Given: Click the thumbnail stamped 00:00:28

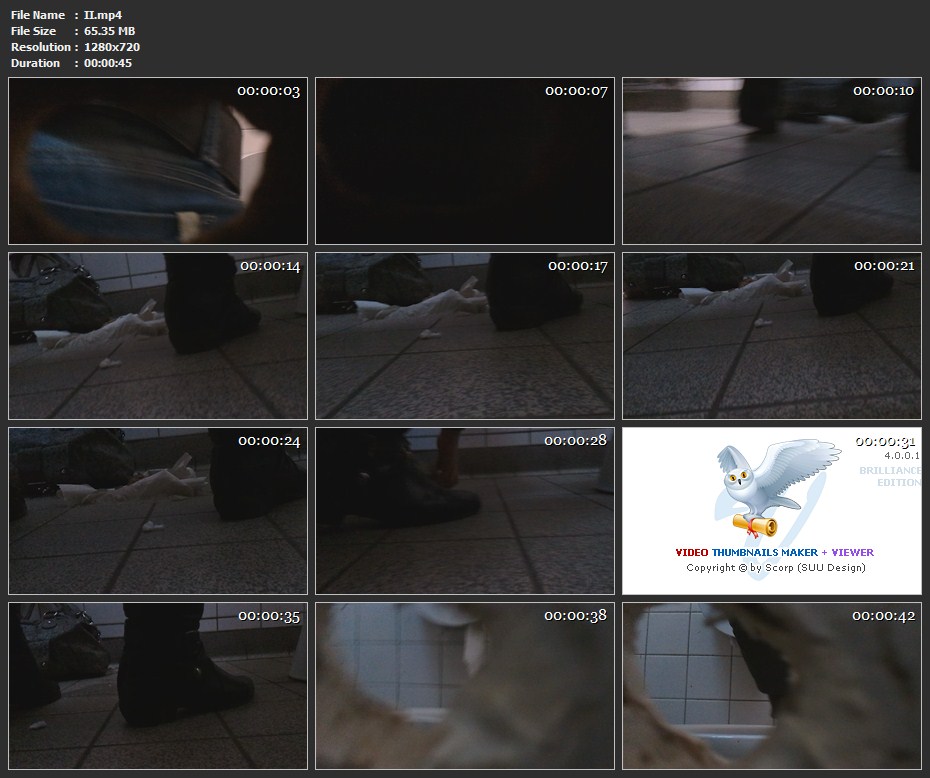Looking at the screenshot, I should 465,511.
